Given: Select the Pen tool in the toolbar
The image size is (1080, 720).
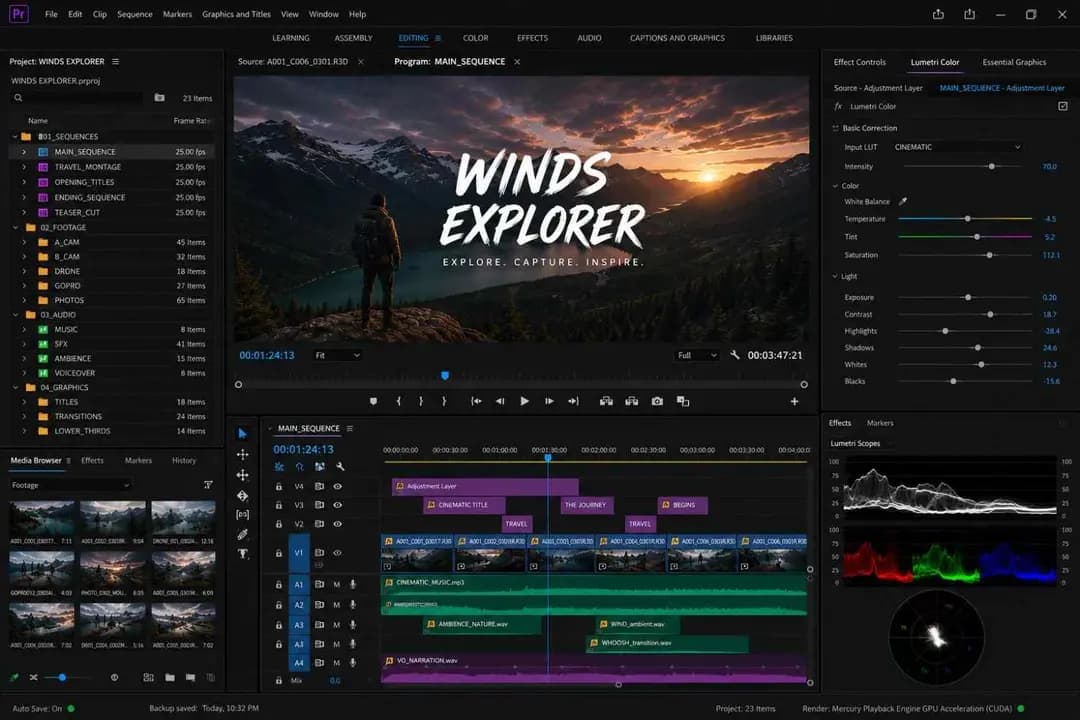Looking at the screenshot, I should [x=242, y=534].
